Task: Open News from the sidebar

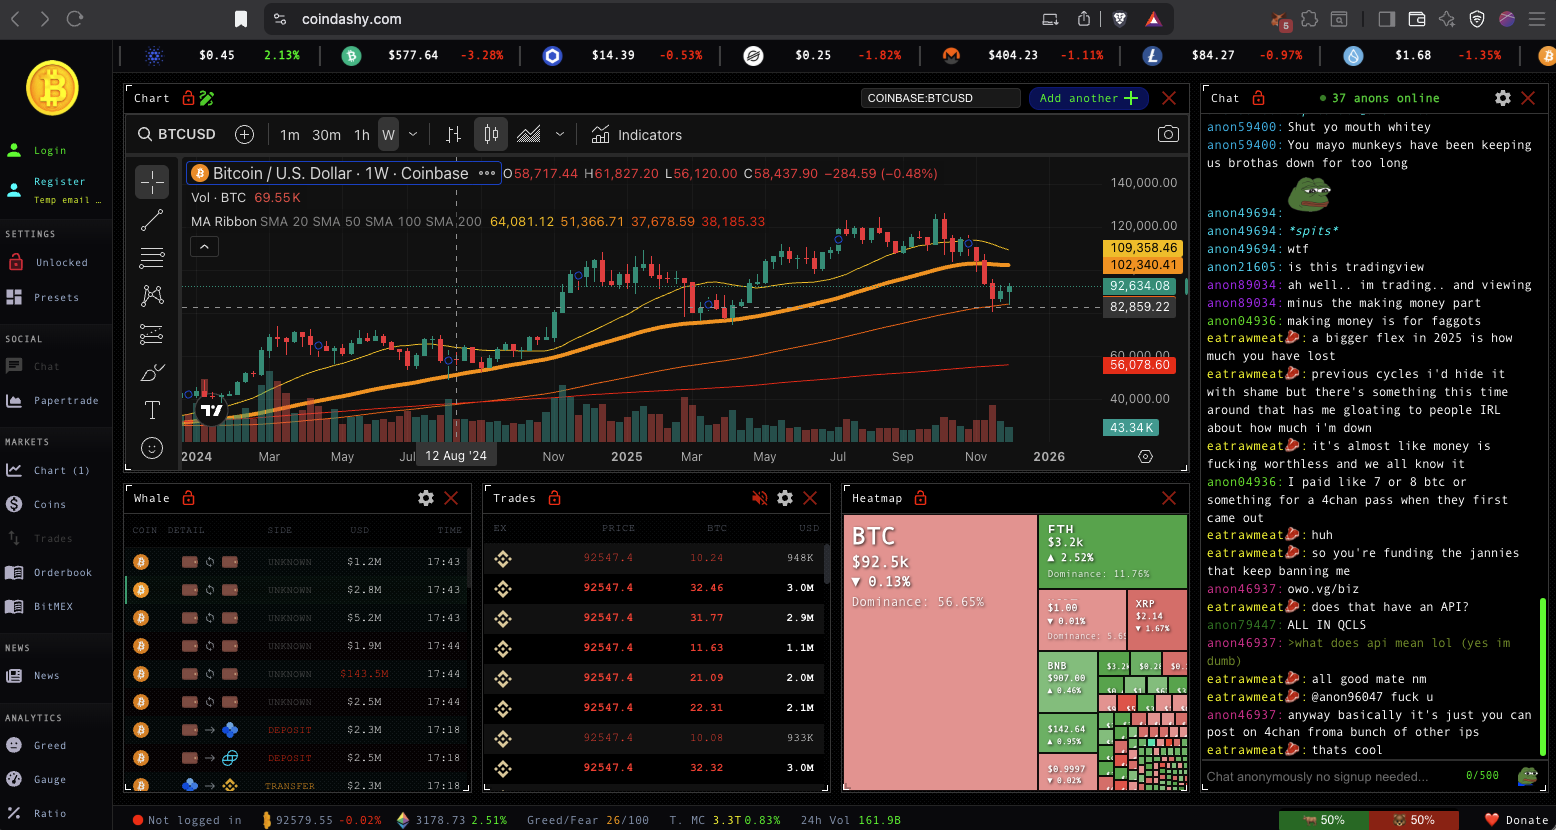Action: pos(33,676)
